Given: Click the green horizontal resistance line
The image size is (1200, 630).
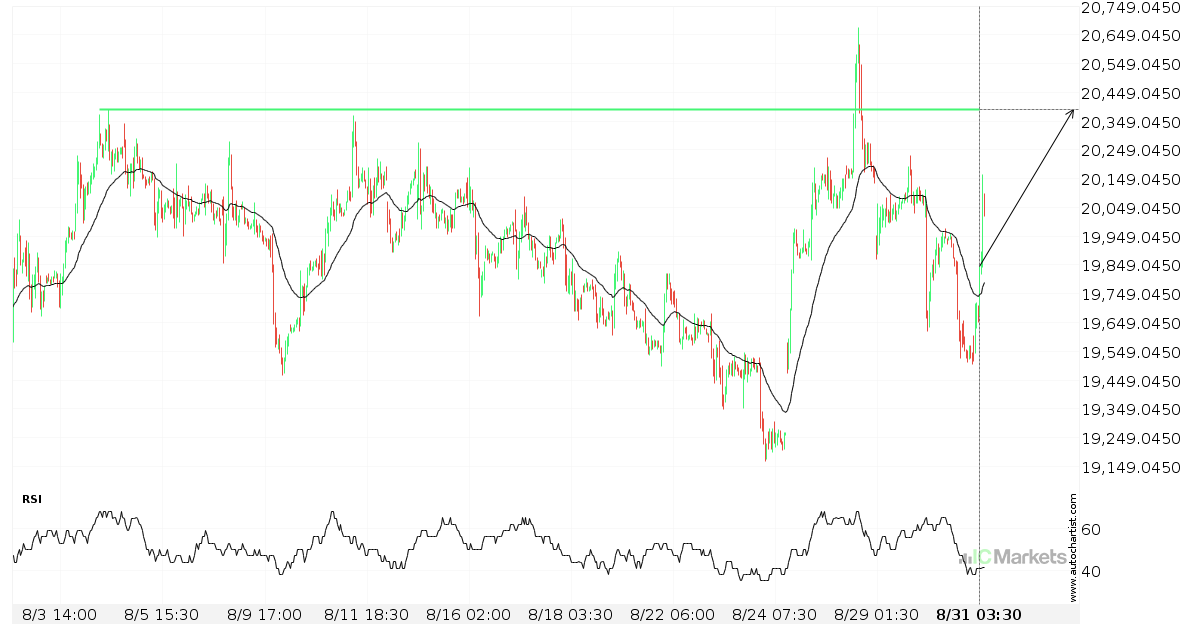Looking at the screenshot, I should (538, 109).
